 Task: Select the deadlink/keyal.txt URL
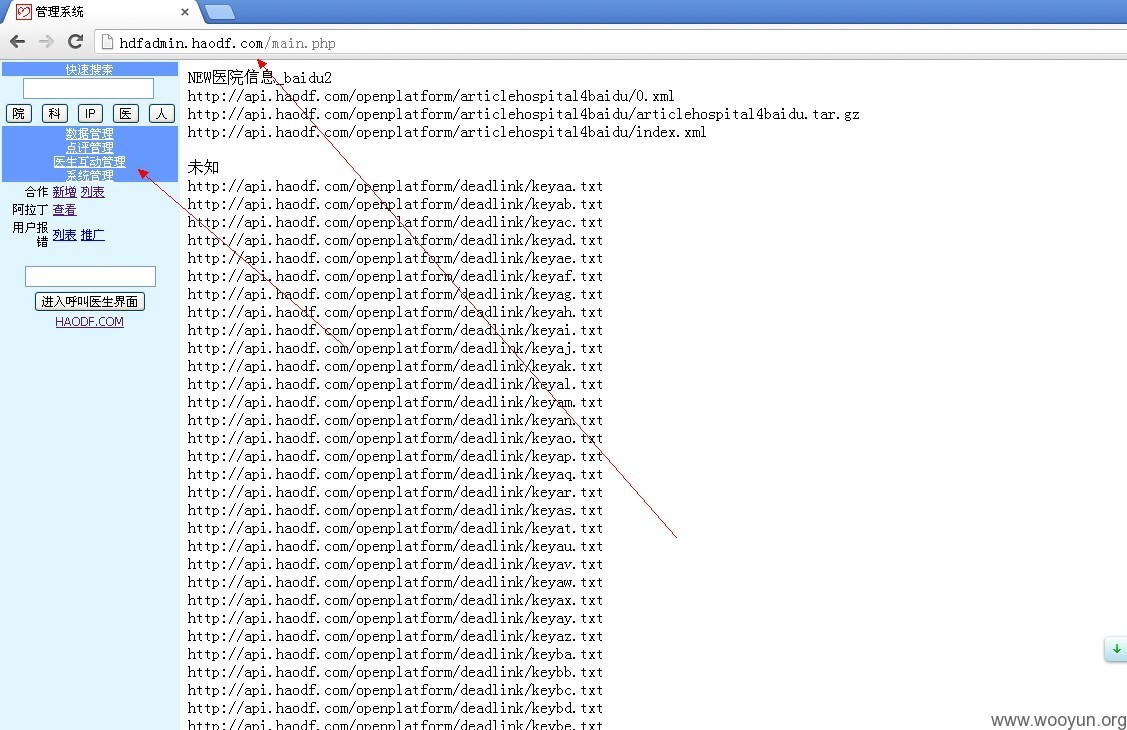click(x=395, y=384)
